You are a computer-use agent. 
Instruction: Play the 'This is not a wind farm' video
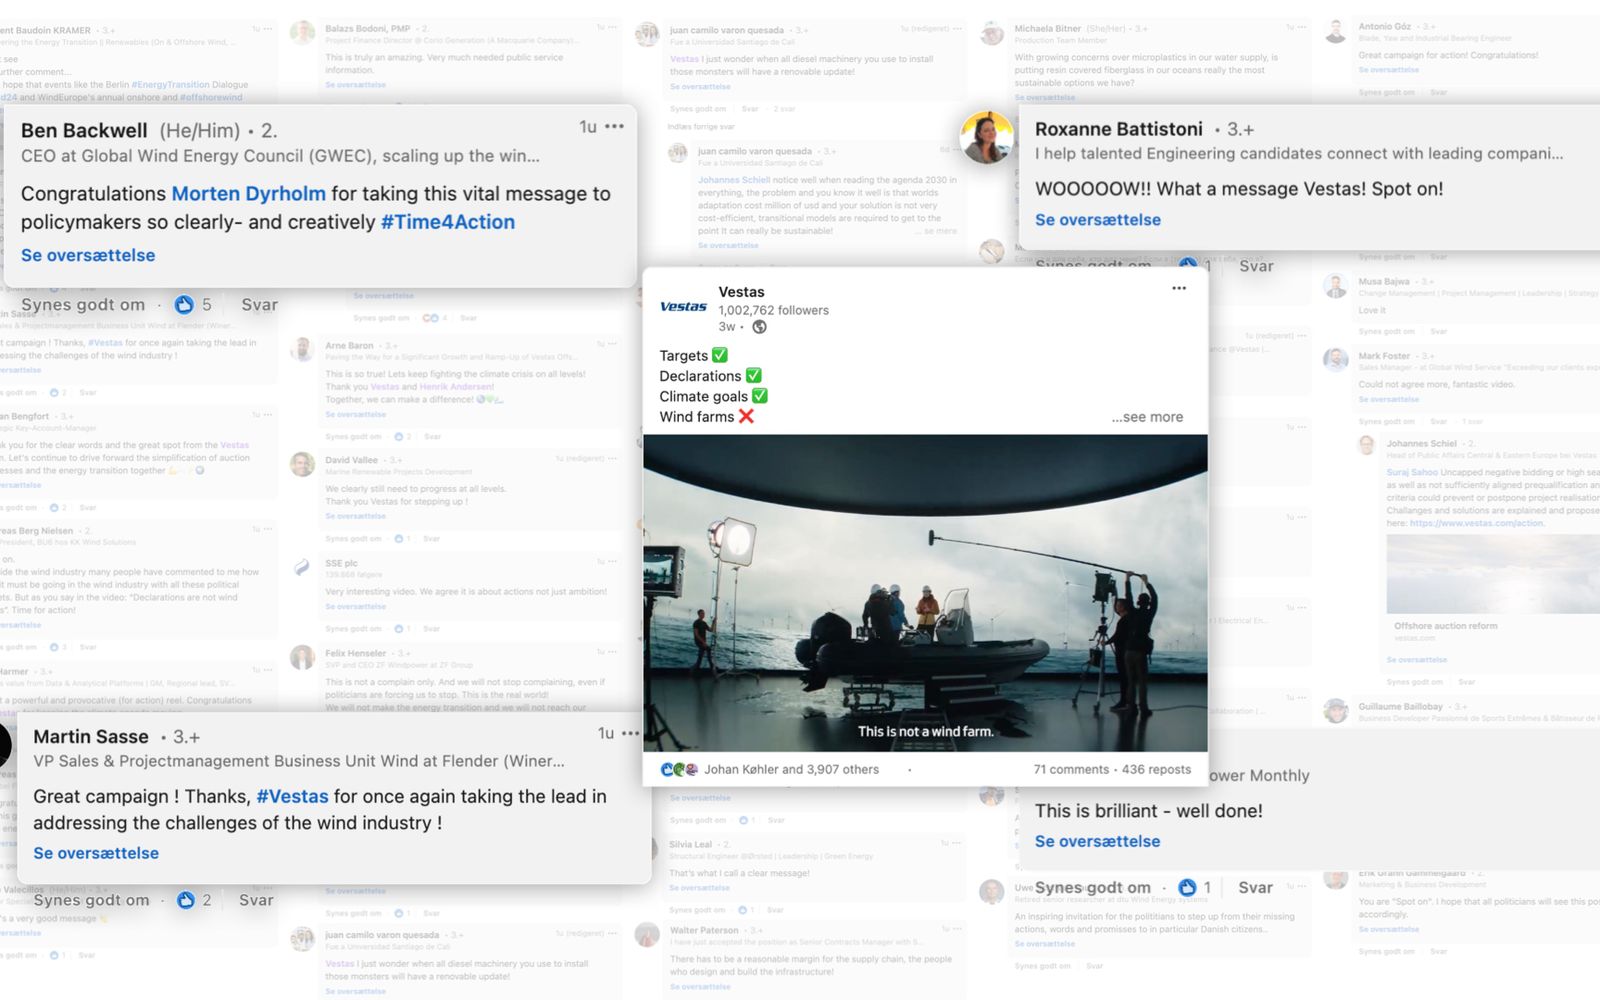pyautogui.click(x=925, y=593)
